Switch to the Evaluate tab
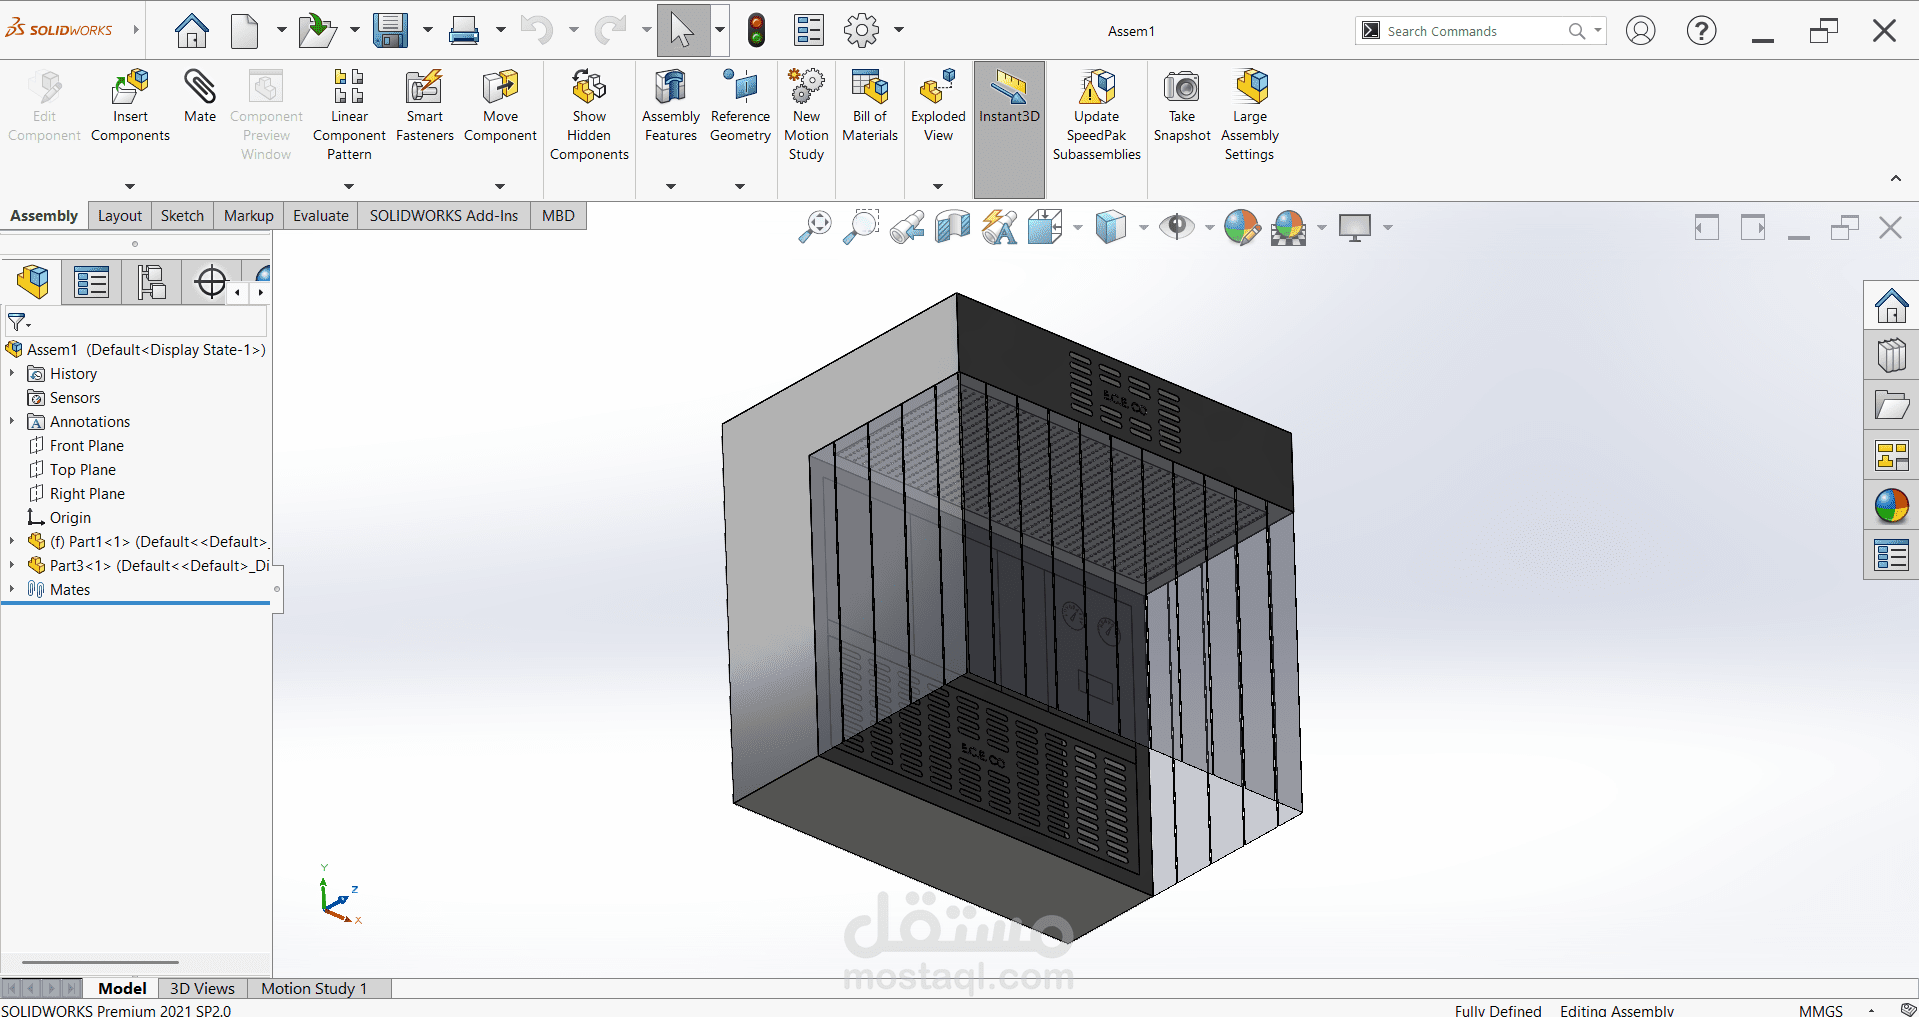 click(x=321, y=215)
